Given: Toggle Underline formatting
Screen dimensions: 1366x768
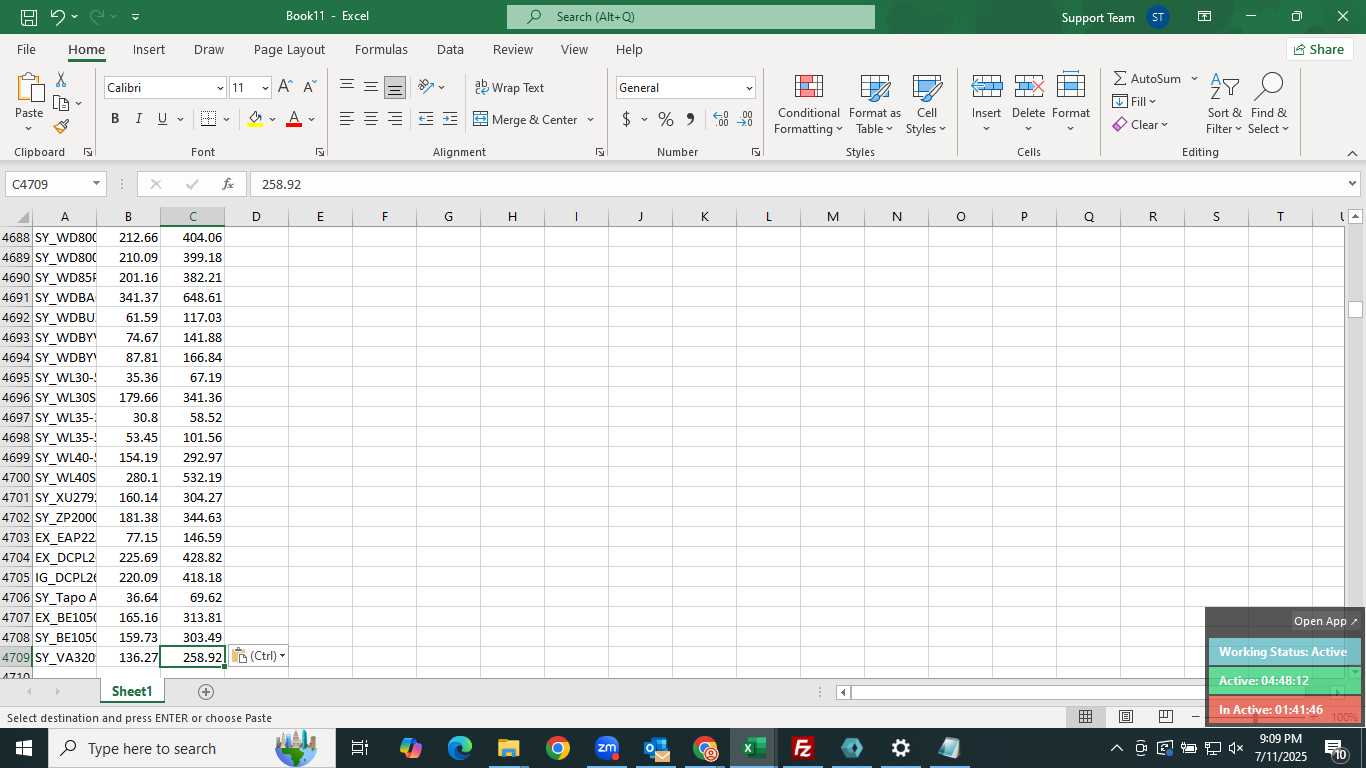Looking at the screenshot, I should point(162,119).
